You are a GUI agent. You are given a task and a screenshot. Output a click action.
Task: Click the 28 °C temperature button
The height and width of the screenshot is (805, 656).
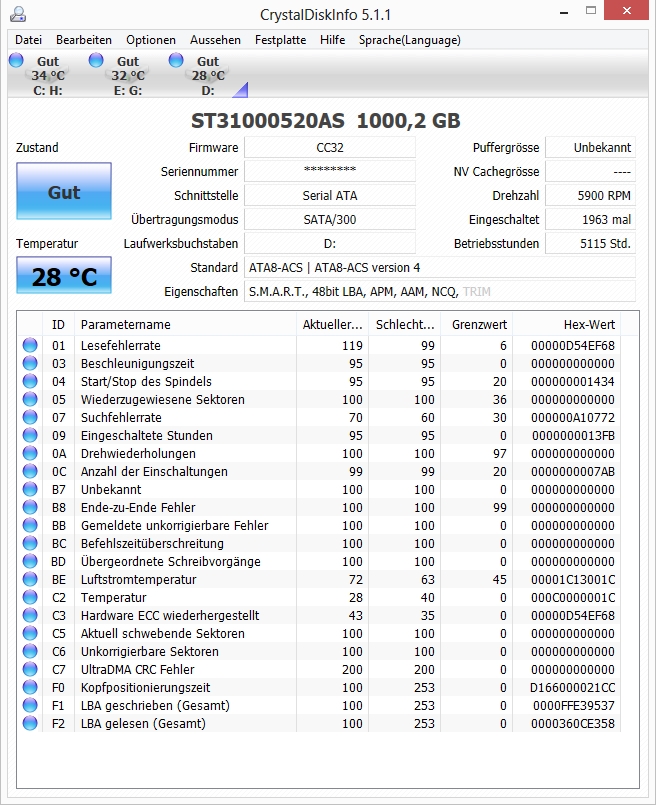[64, 276]
